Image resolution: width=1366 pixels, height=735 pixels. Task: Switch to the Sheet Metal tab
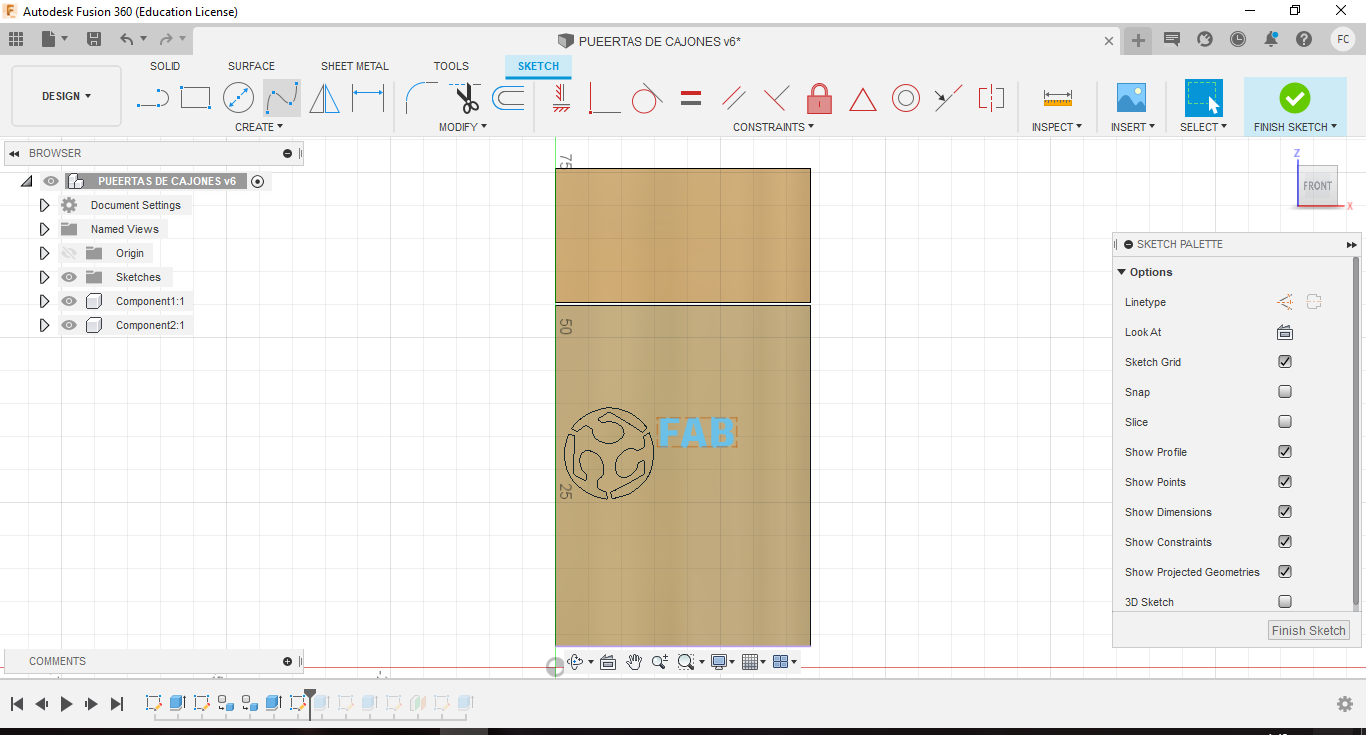(355, 66)
